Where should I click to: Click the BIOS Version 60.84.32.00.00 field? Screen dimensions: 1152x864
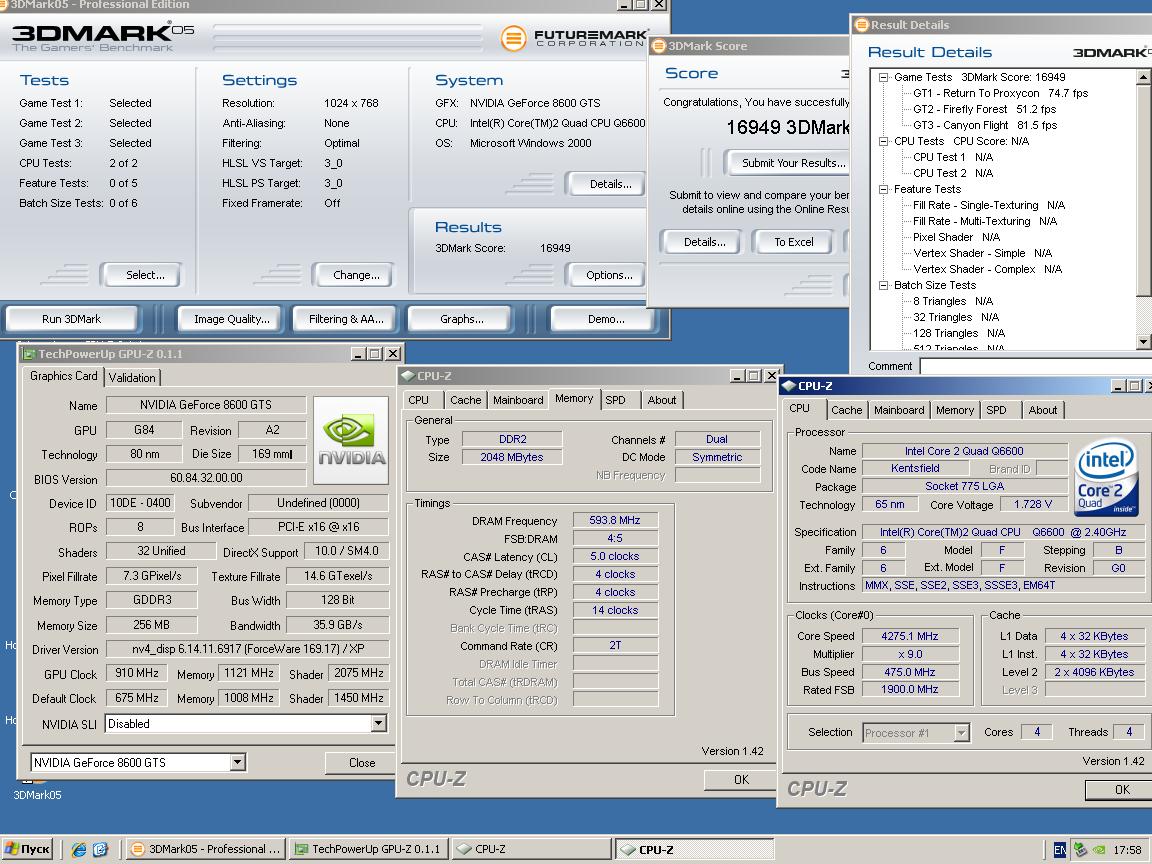[x=206, y=478]
